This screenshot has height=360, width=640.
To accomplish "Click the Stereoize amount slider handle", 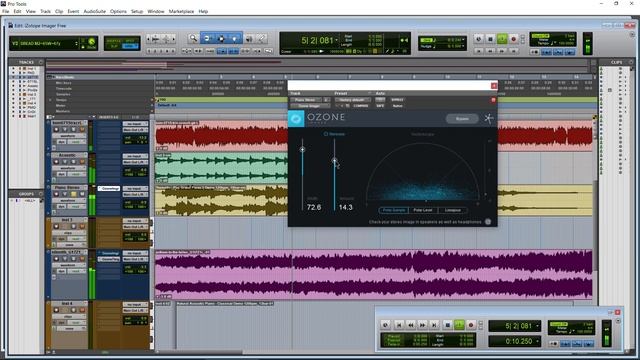I will tap(334, 161).
